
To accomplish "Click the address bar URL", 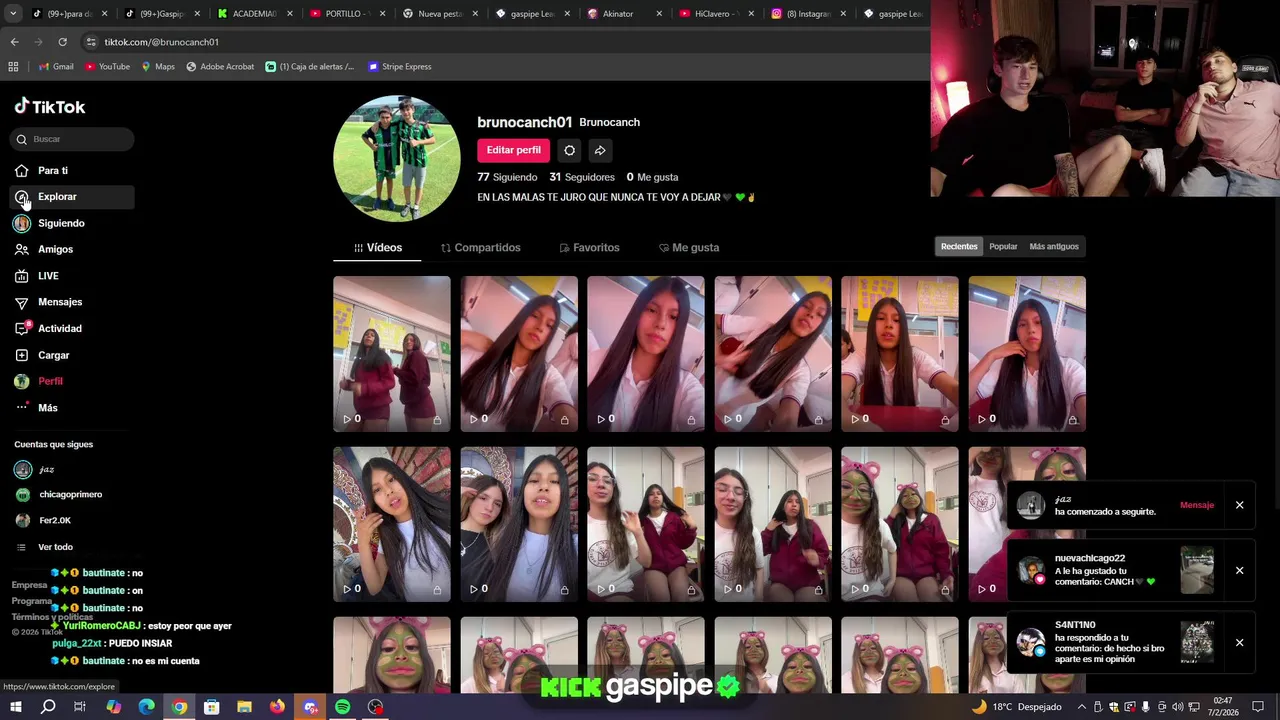I will 161,42.
